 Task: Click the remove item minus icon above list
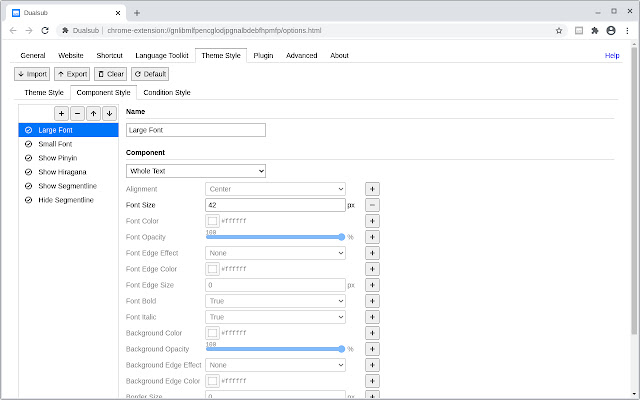coord(78,113)
